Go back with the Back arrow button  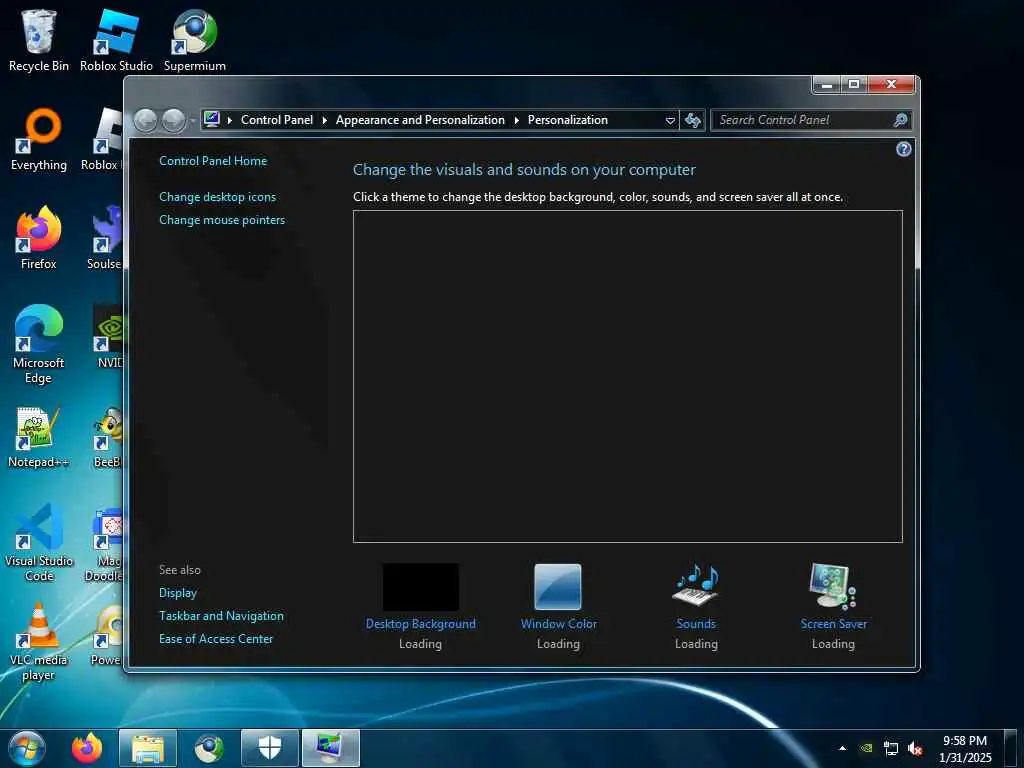[145, 121]
